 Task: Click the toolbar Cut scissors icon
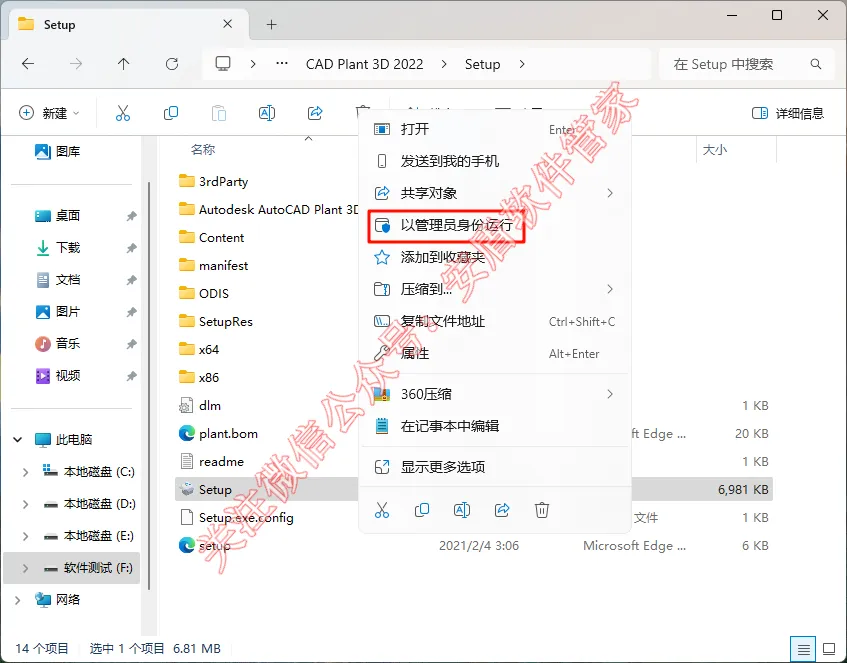(x=123, y=113)
